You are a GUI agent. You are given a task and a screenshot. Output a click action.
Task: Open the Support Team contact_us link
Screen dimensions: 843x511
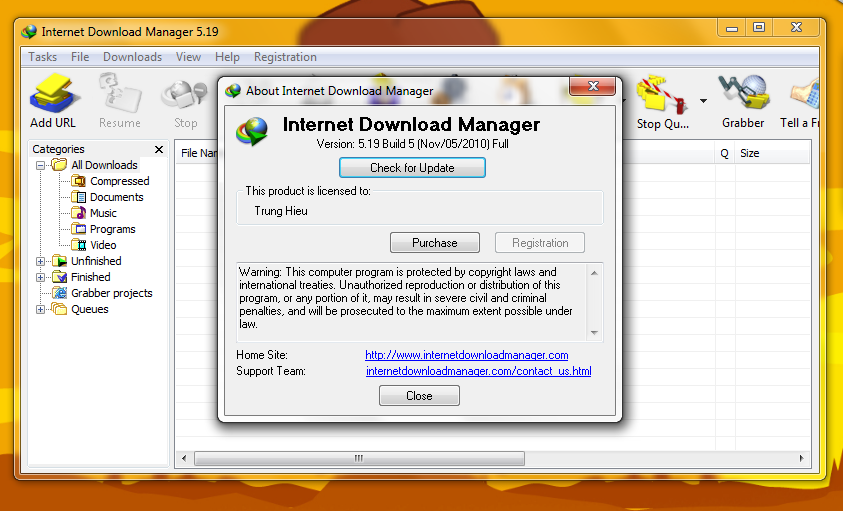click(478, 371)
